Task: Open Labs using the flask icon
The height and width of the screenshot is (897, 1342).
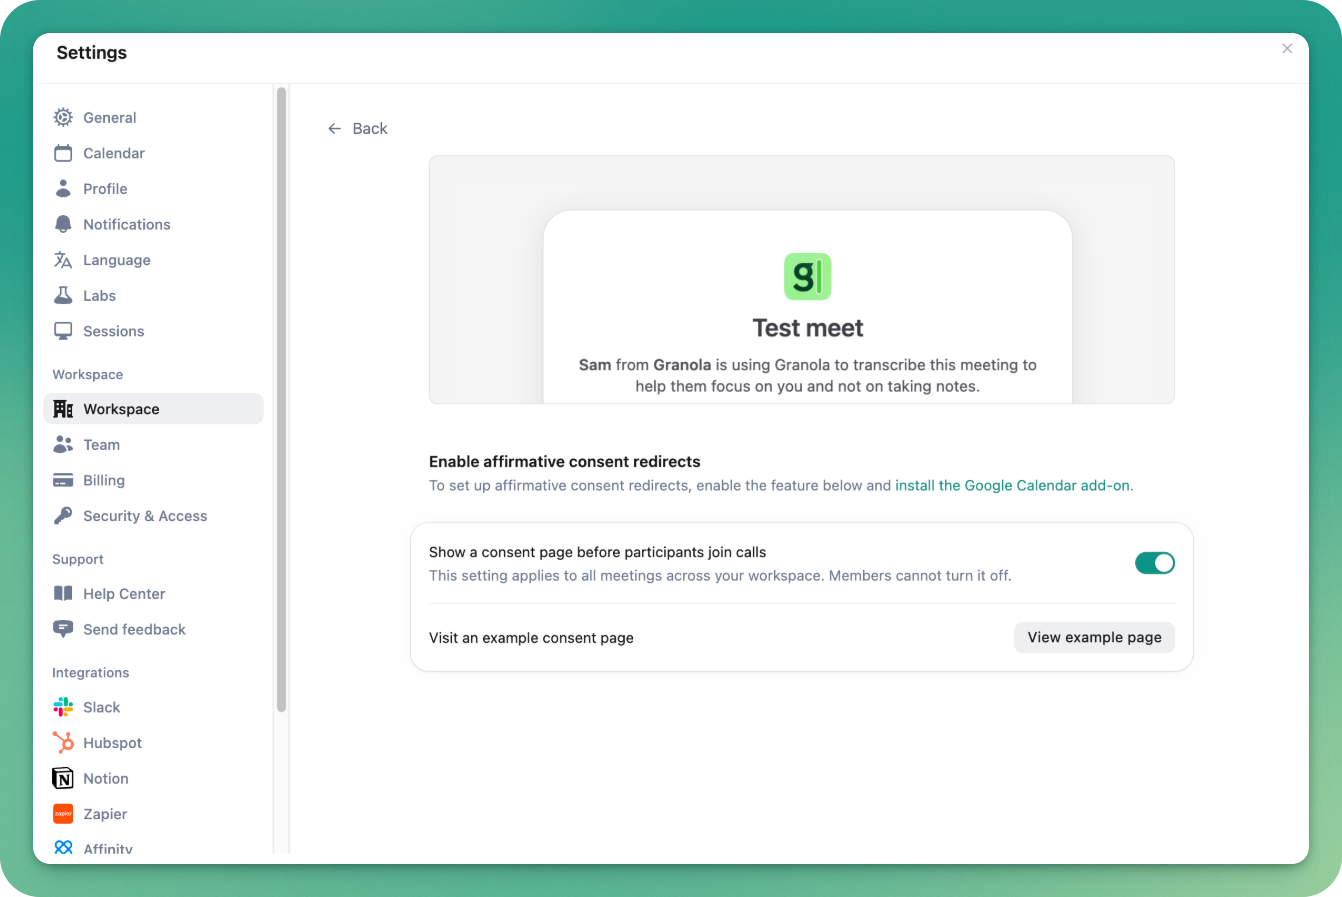Action: pos(63,296)
